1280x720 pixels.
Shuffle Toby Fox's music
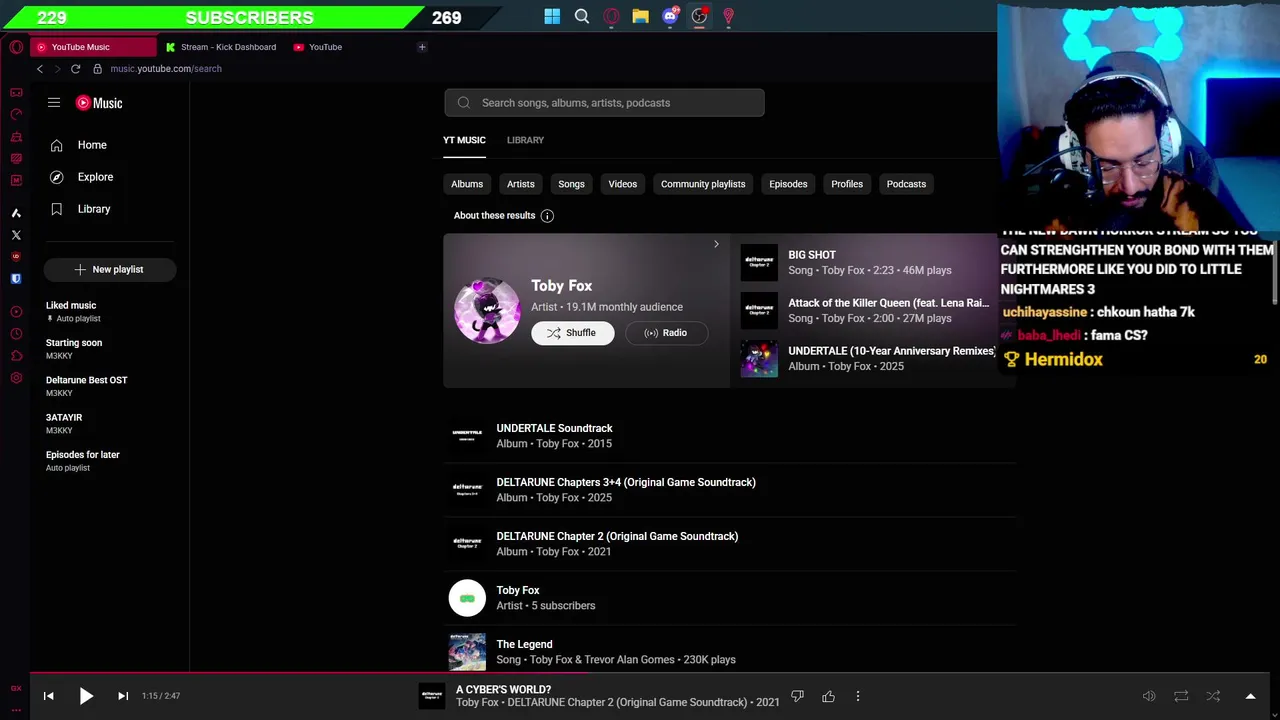[x=573, y=333]
